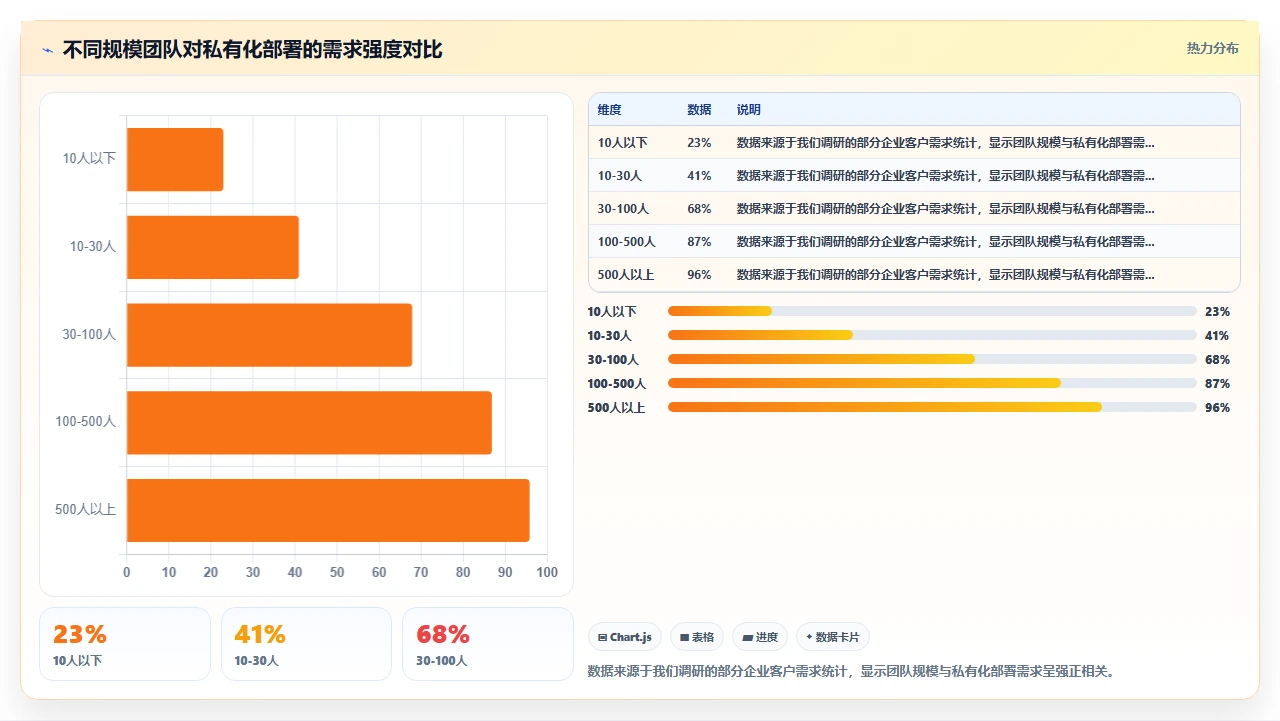
Task: Click the 50 tick on the chart x-axis
Action: [337, 573]
